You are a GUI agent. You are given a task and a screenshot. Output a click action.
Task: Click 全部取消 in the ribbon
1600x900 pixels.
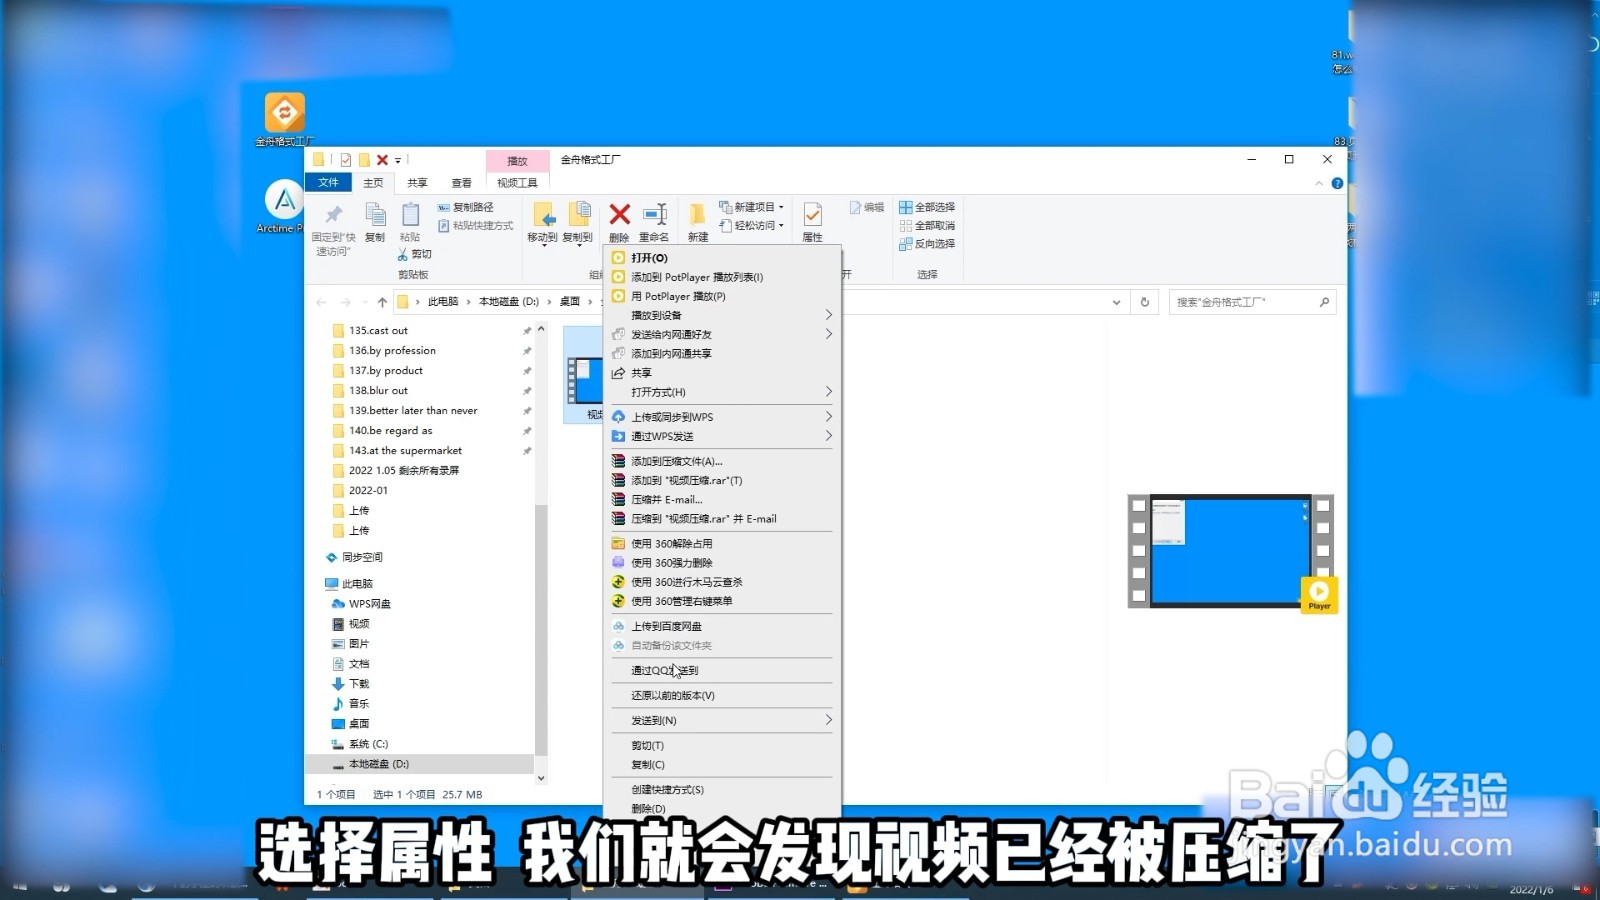[x=927, y=226]
